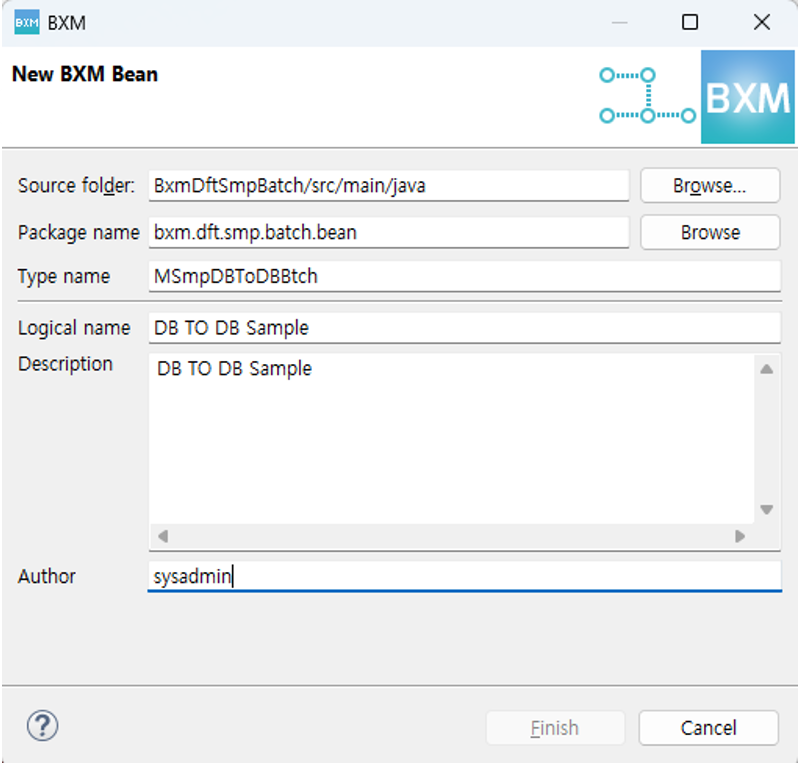Cancel the New BXM Bean dialog
This screenshot has width=798, height=763.
(708, 728)
